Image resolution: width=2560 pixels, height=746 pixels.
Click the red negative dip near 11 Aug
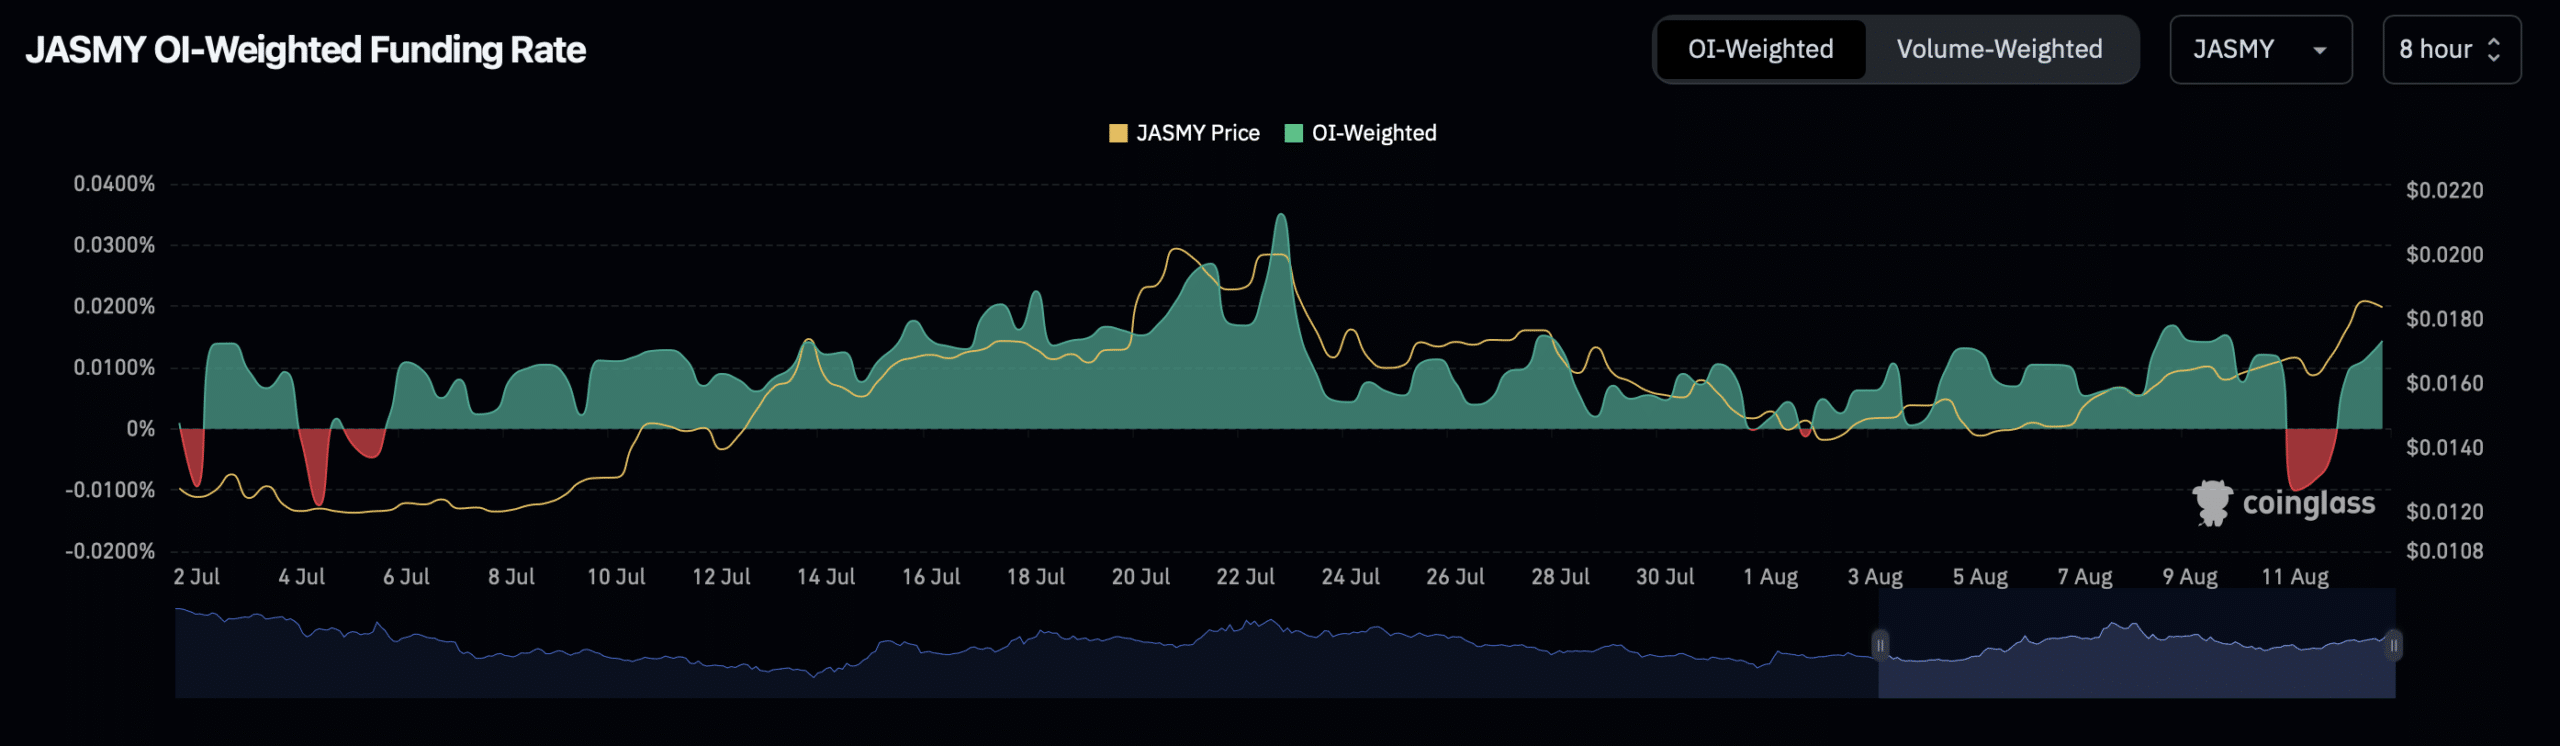point(2308,458)
